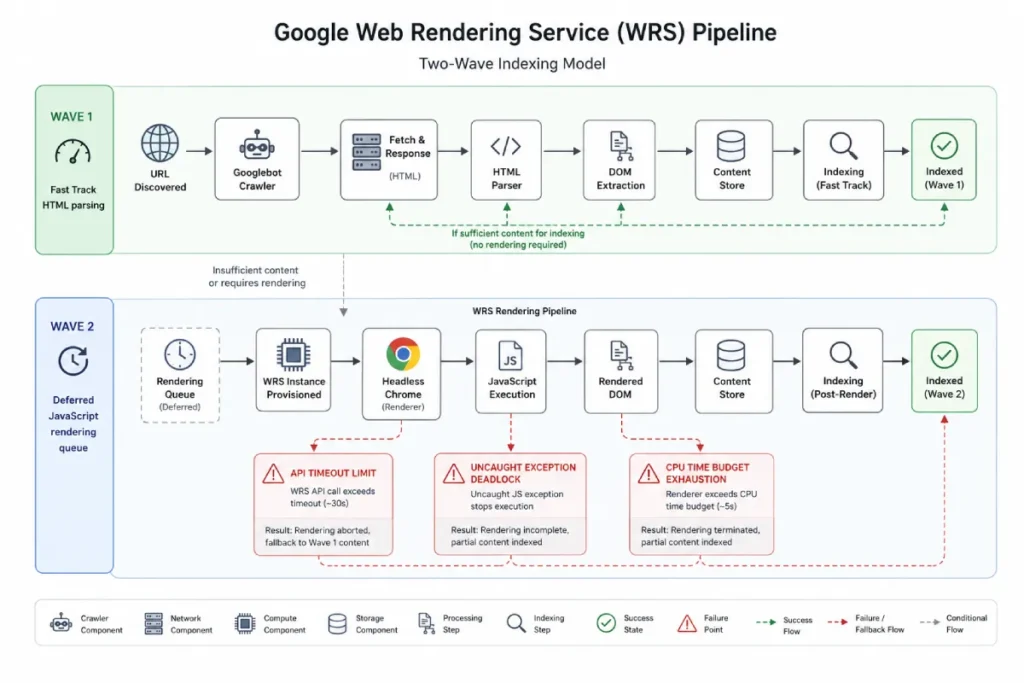Select the 'UNCAUGHT EXCEPTION DEADLOCK' heading
The height and width of the screenshot is (683, 1024).
click(523, 473)
